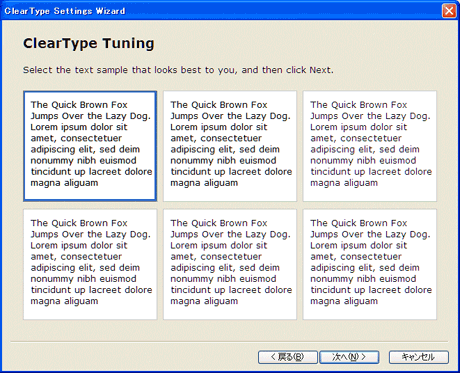Click 'amet, consectetuer' in bottom-middle sample

tap(216, 257)
